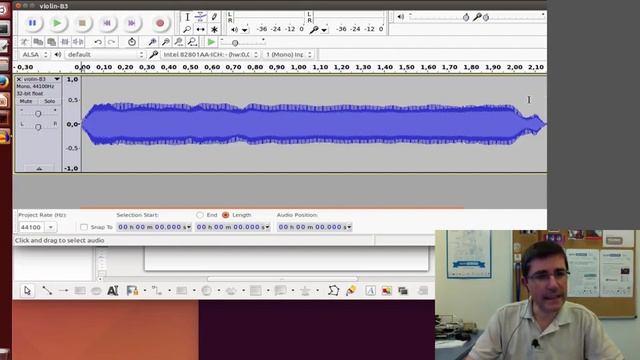Image resolution: width=640 pixels, height=360 pixels.
Task: Click the Selection Start time field
Action: (x=154, y=227)
